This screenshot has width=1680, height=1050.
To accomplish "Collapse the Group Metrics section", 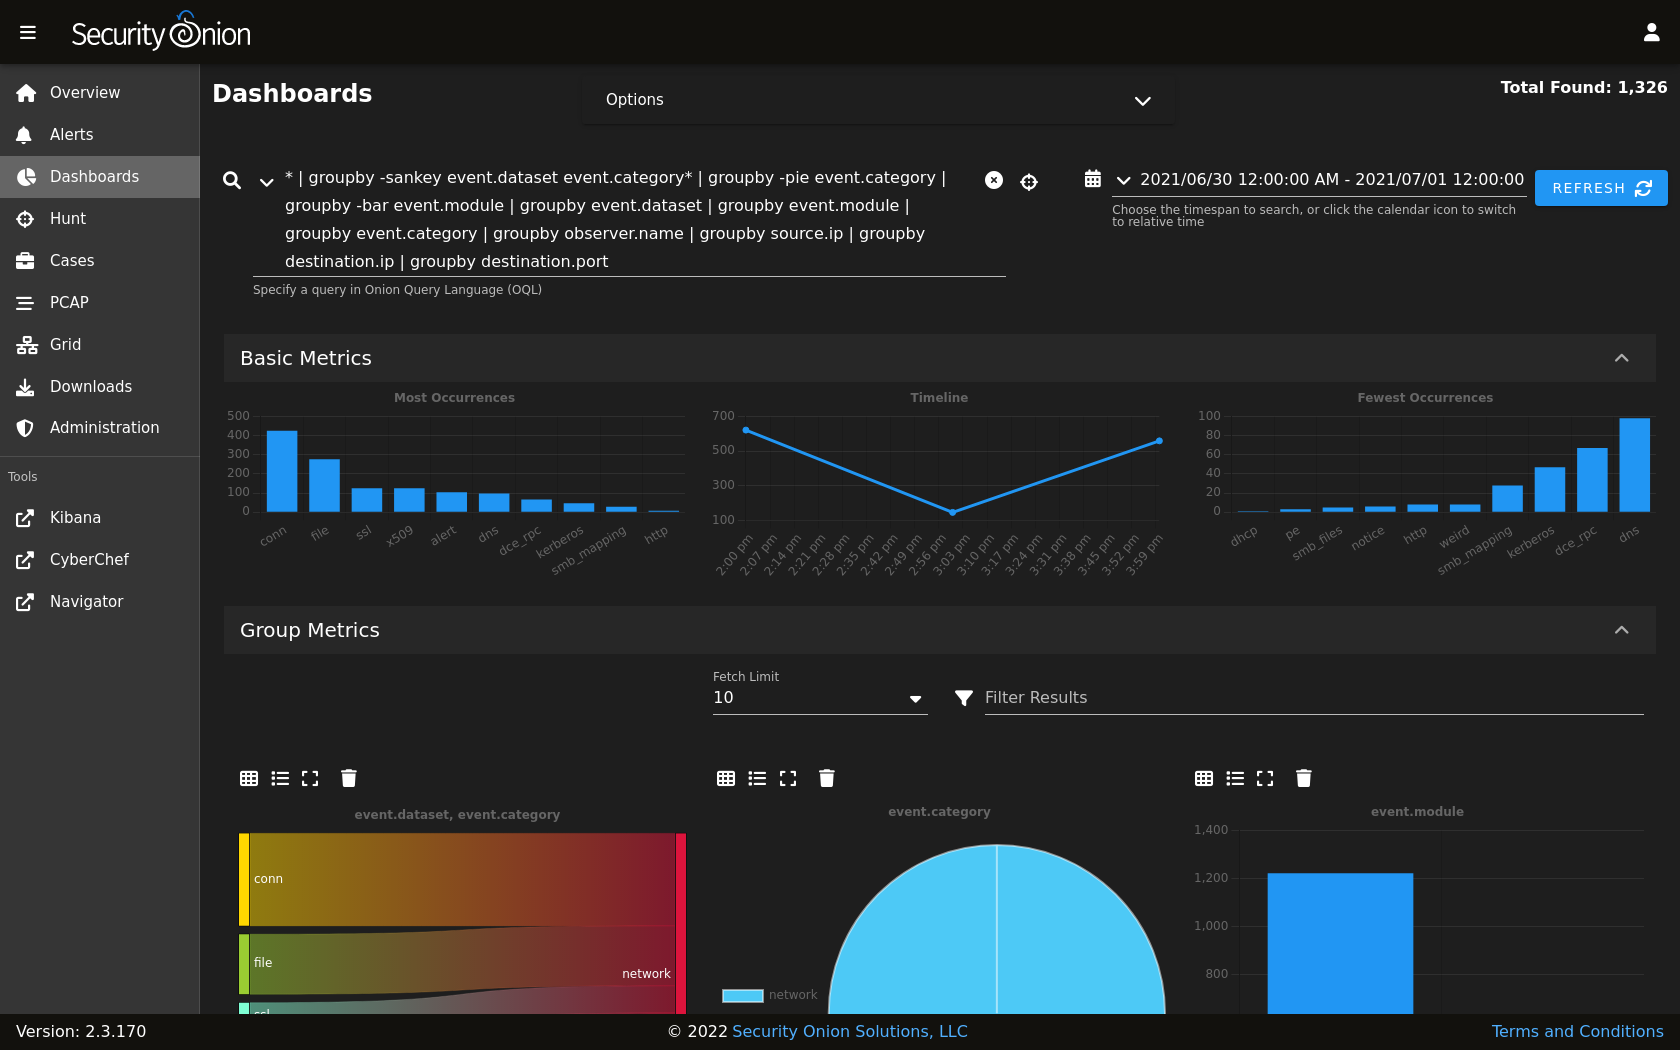I will pyautogui.click(x=1622, y=630).
